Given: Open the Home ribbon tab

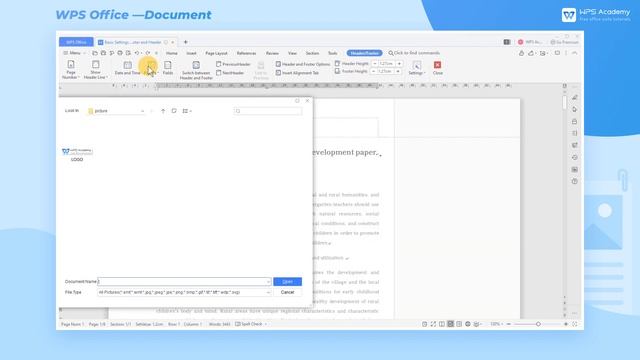Looking at the screenshot, I should point(171,53).
